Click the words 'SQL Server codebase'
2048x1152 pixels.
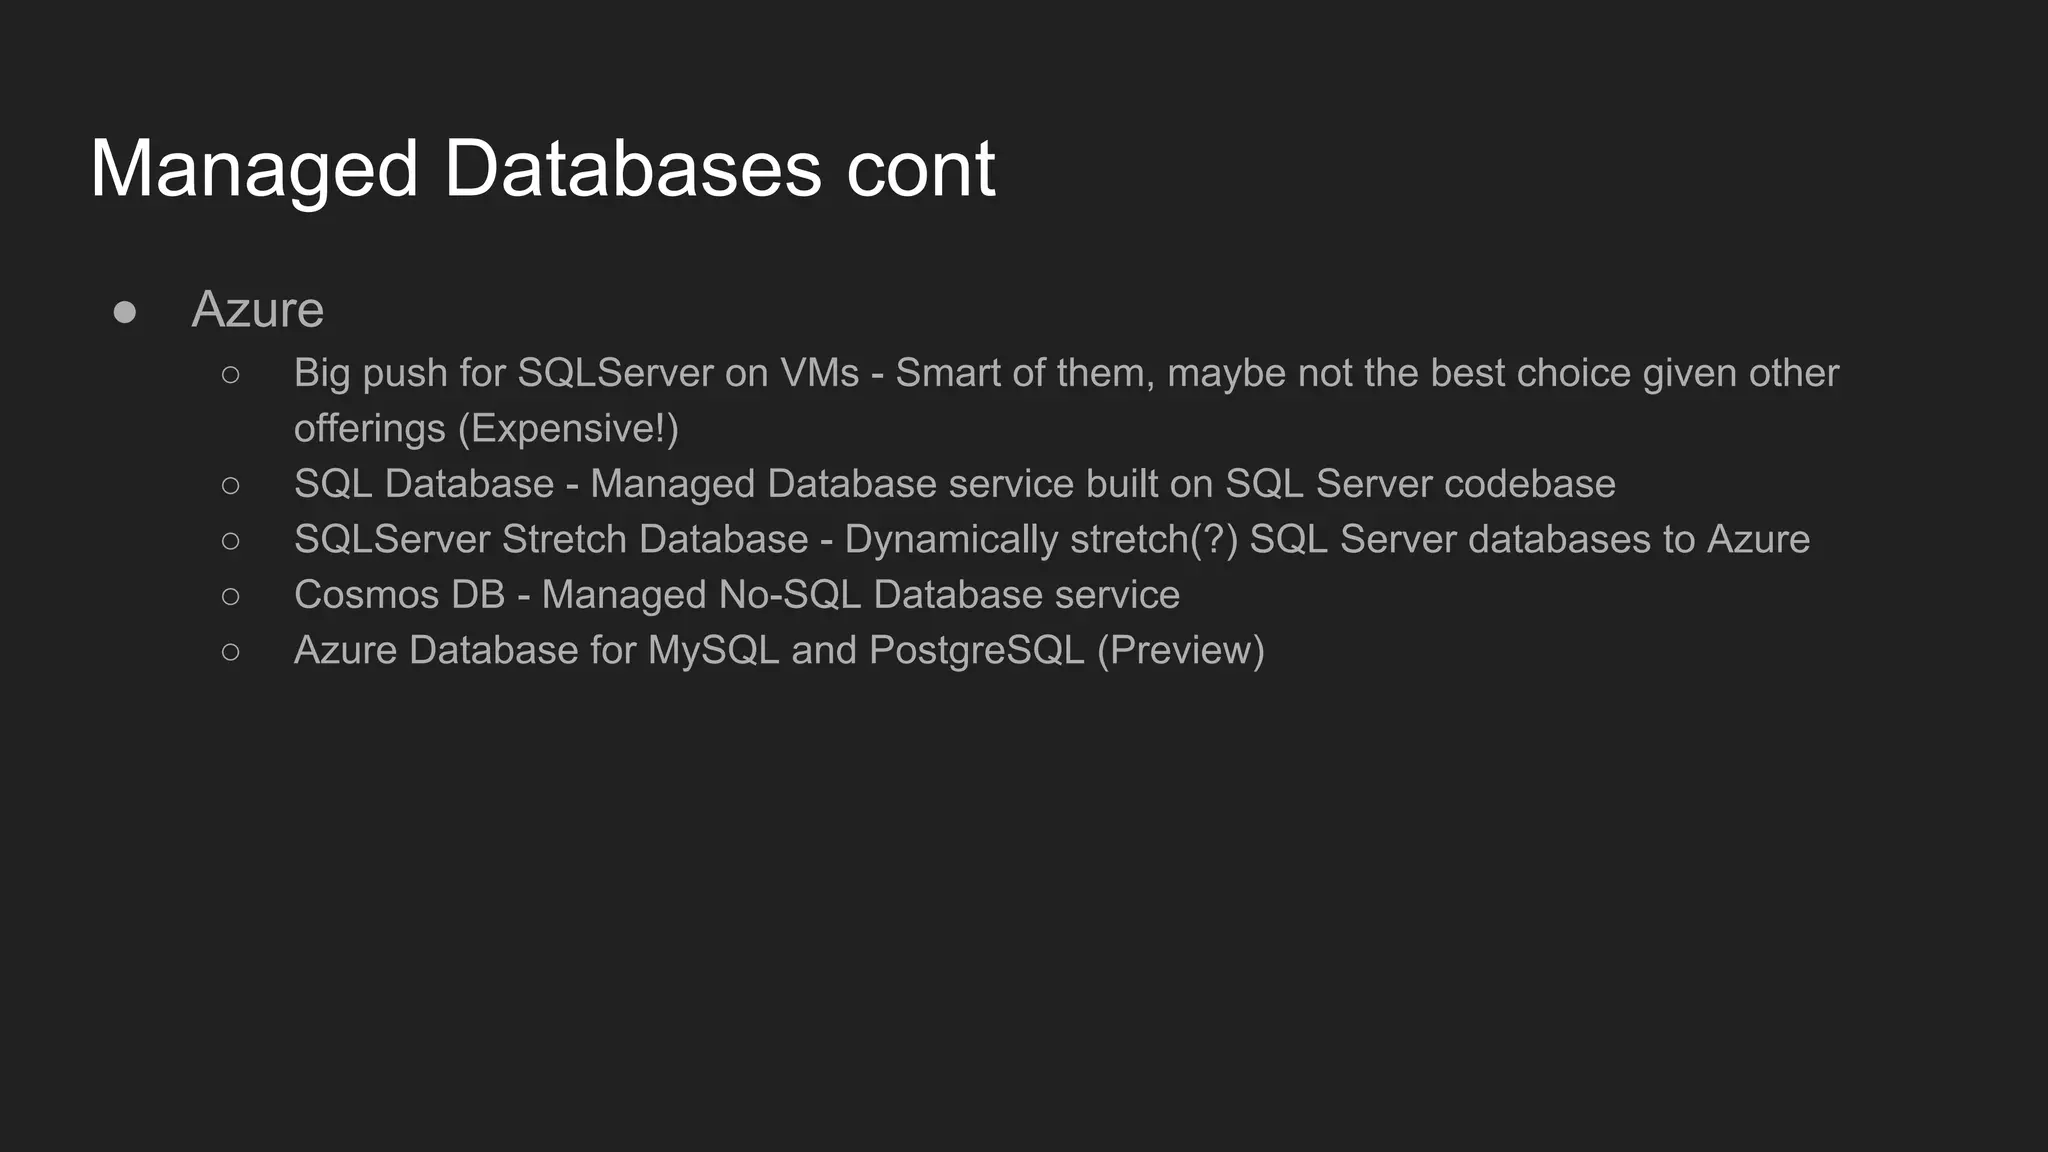point(1420,485)
